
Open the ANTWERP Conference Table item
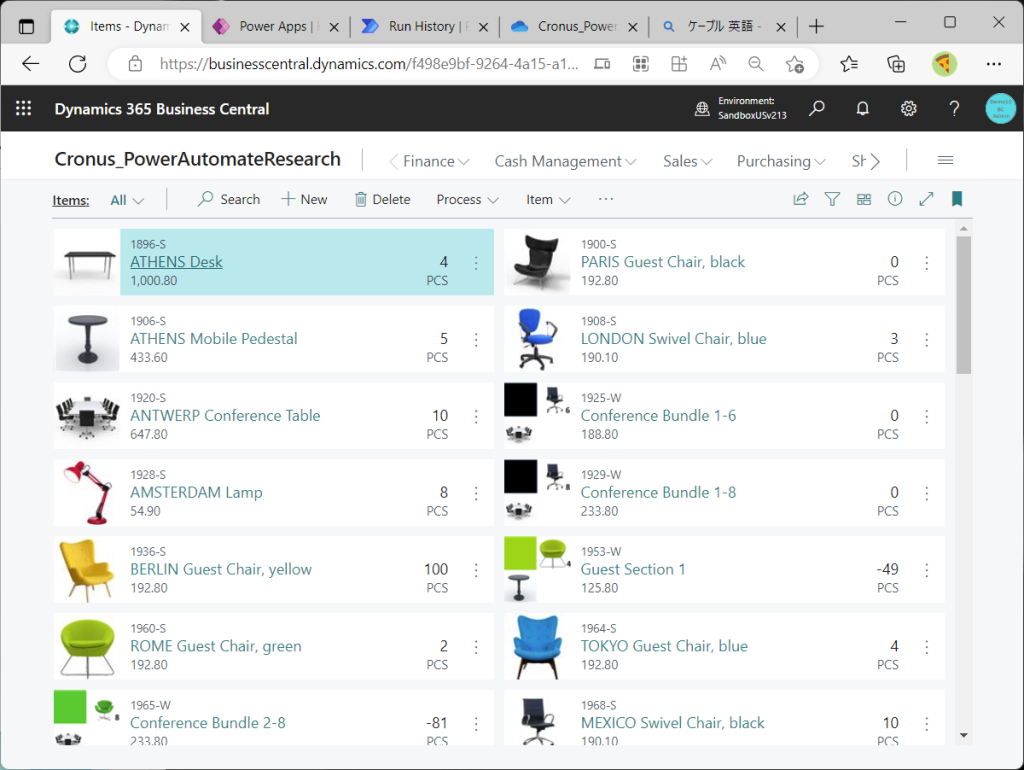(225, 416)
